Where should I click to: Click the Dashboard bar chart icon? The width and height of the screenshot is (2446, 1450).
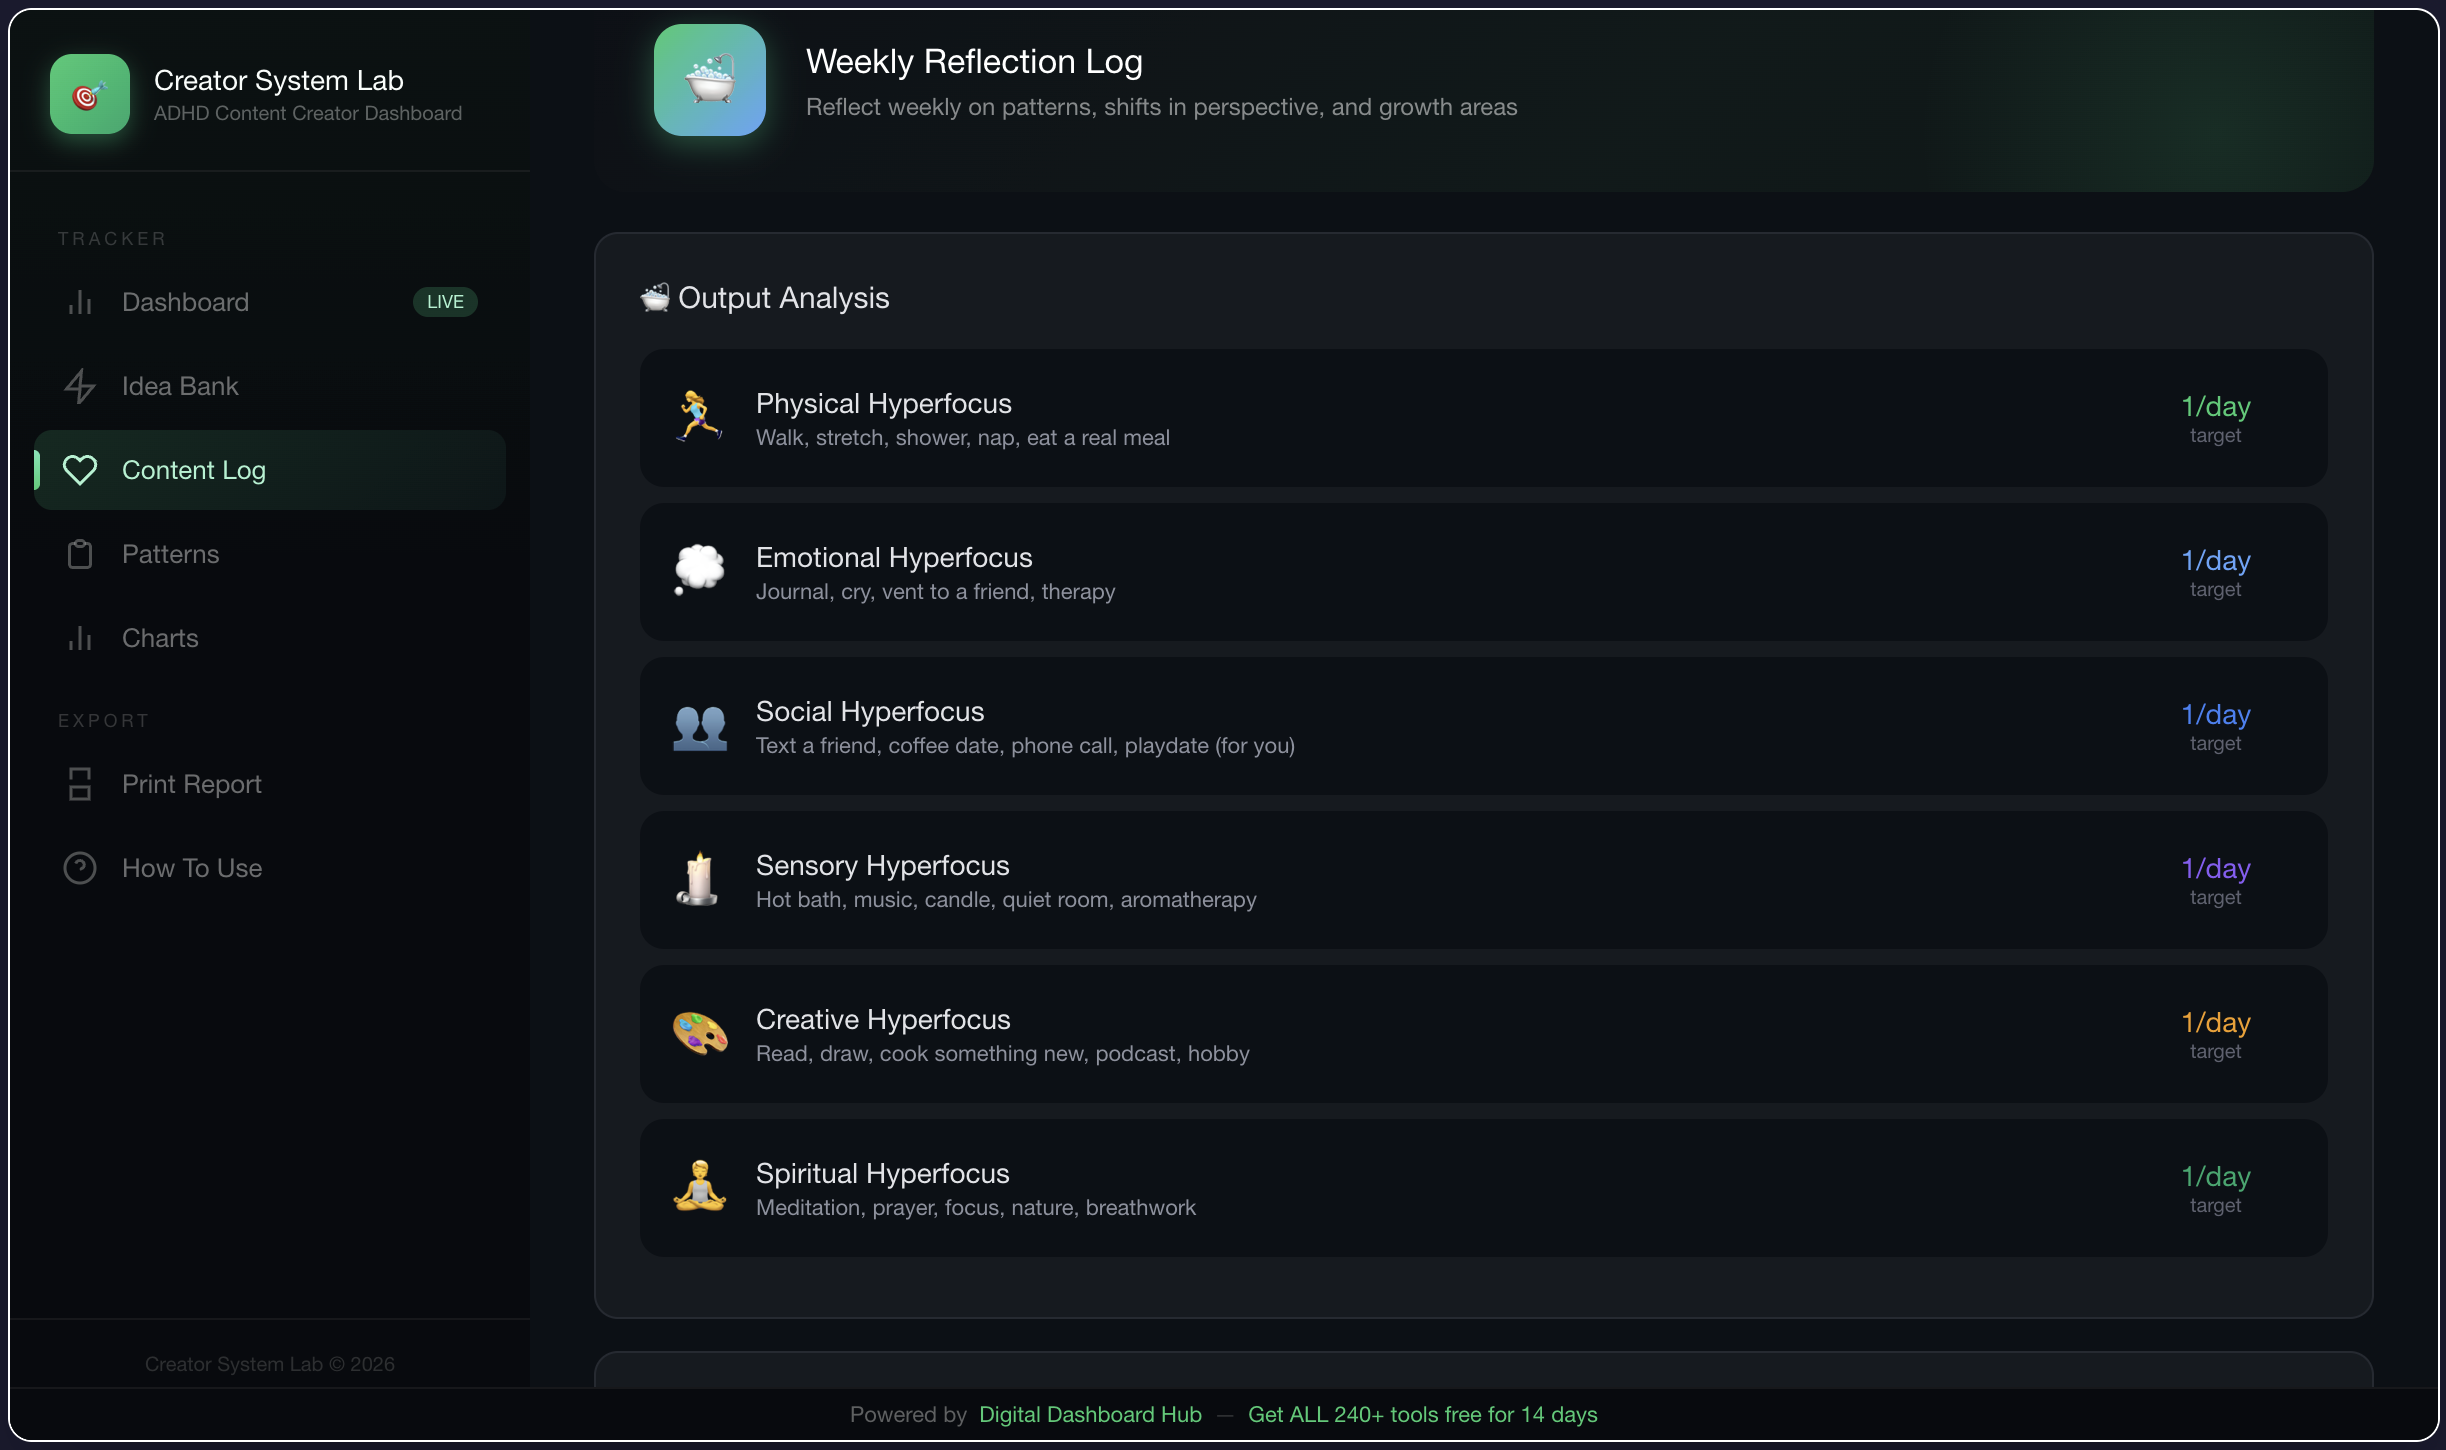(x=80, y=302)
